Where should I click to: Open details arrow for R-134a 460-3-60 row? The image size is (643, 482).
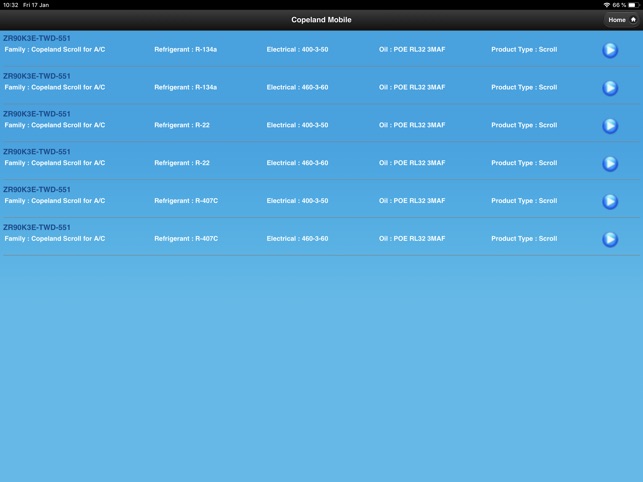coord(610,88)
